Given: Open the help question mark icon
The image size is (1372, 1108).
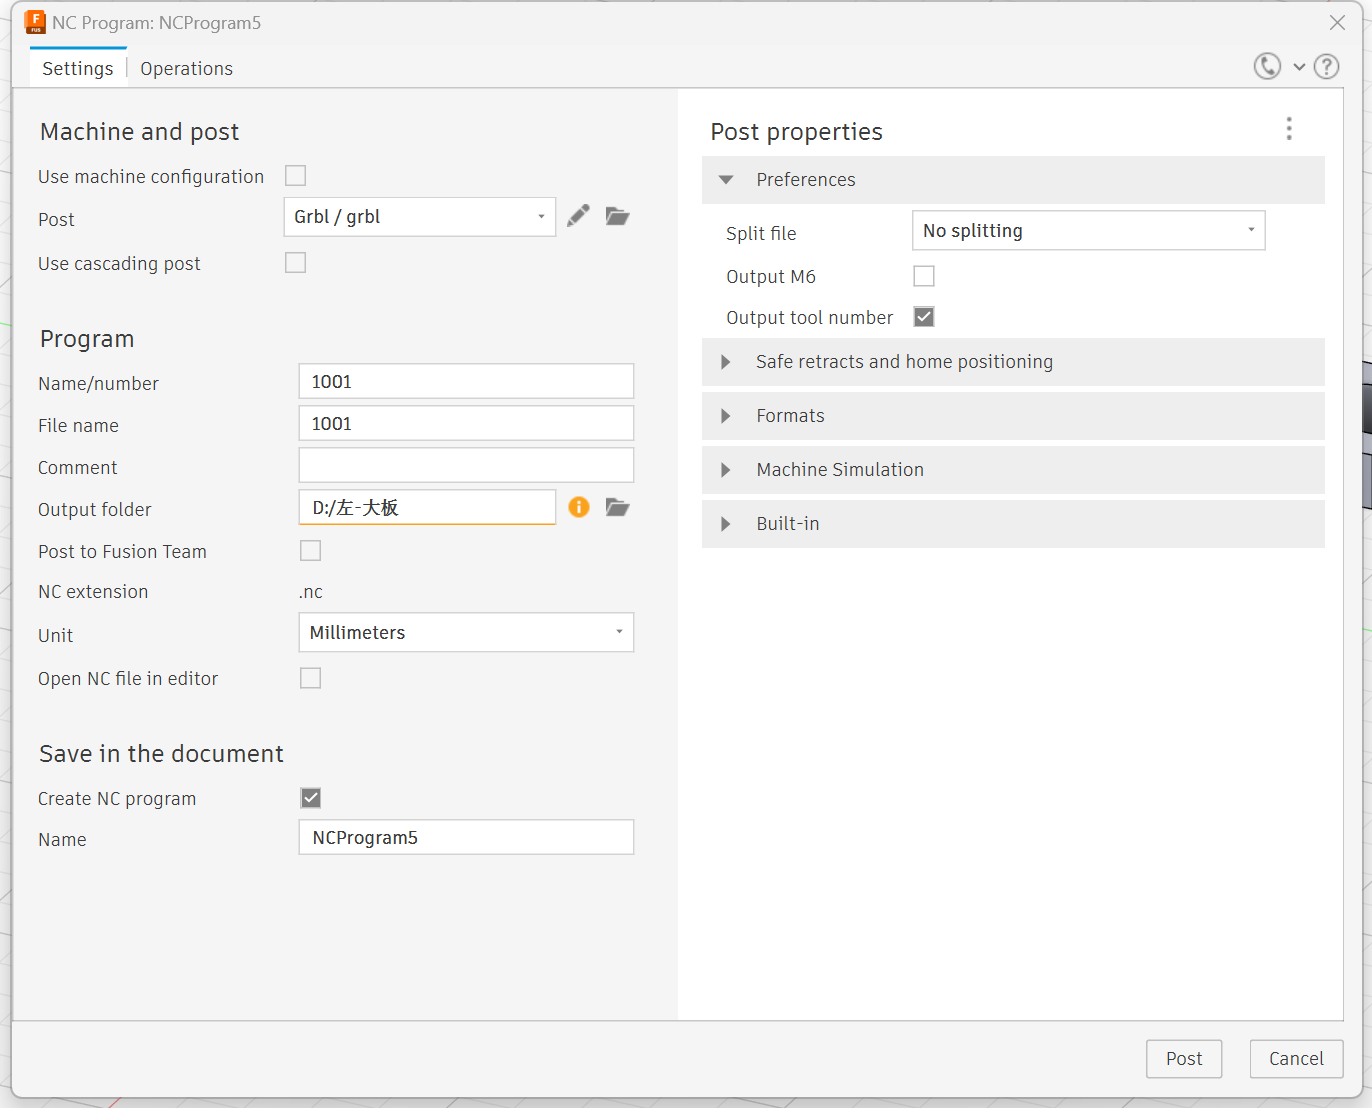Looking at the screenshot, I should [x=1326, y=67].
